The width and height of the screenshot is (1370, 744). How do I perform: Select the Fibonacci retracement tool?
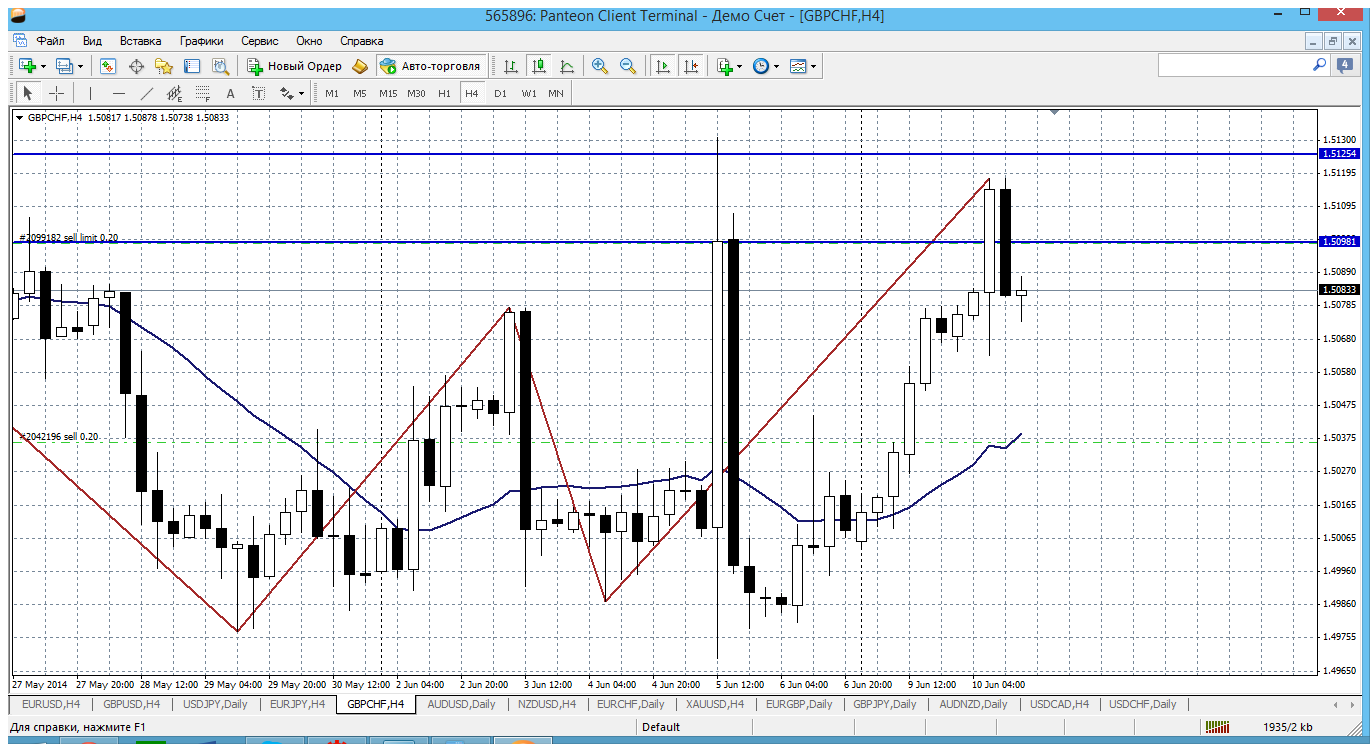click(203, 93)
